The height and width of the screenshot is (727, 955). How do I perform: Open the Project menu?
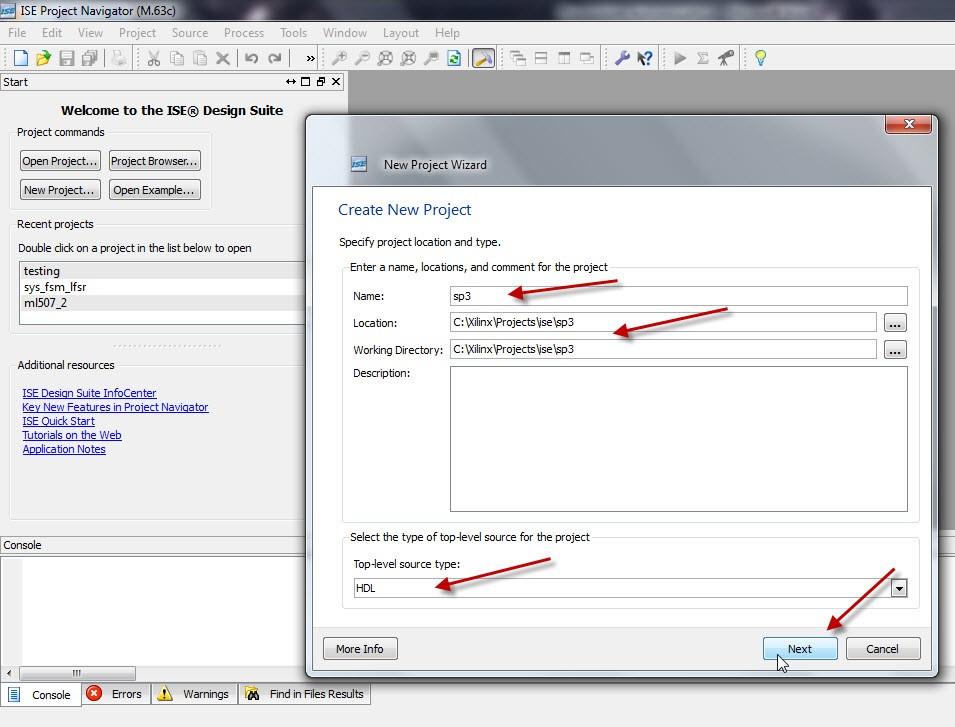[x=137, y=33]
